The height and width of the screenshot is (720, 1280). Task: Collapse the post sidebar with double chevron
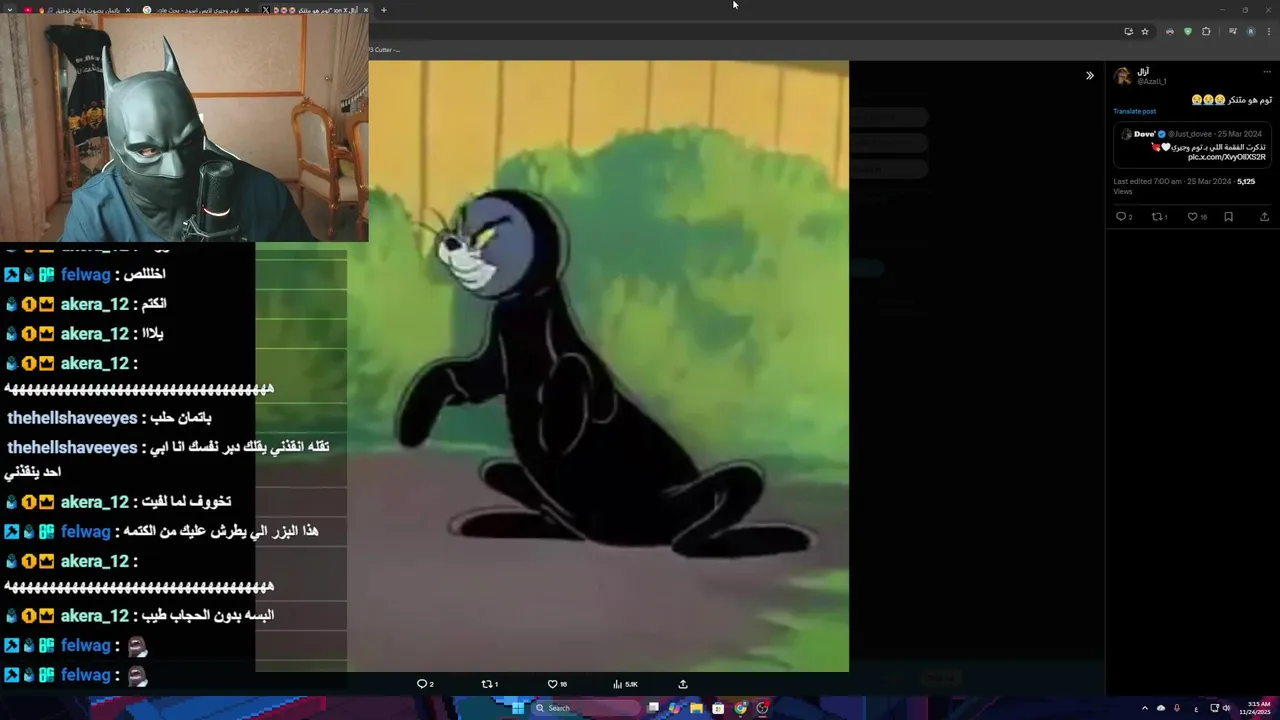[x=1090, y=75]
